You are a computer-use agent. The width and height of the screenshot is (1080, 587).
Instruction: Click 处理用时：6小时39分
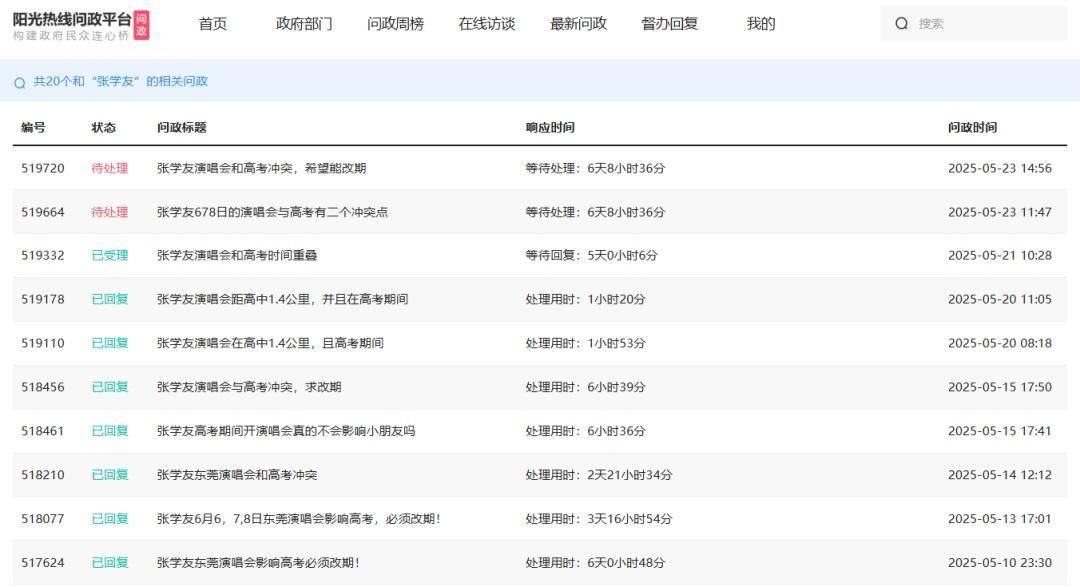[x=585, y=387]
